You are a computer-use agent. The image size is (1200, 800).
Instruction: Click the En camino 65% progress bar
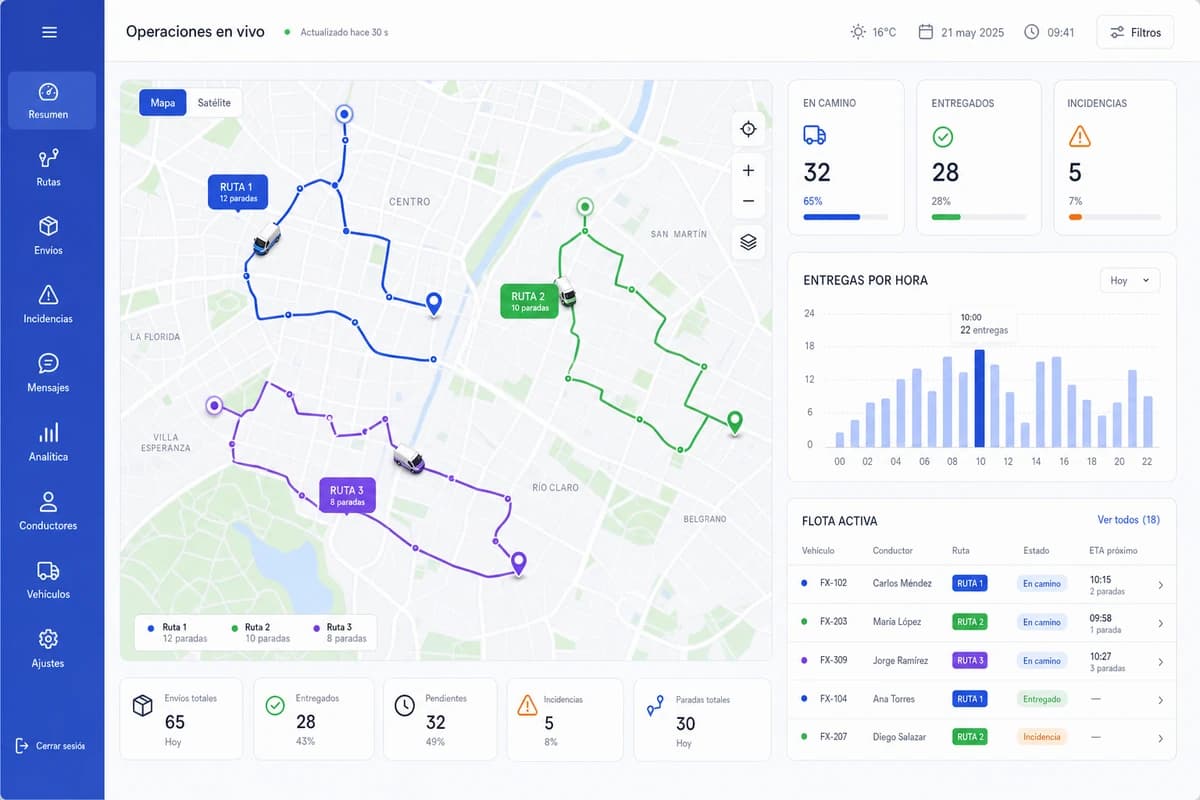click(x=845, y=217)
